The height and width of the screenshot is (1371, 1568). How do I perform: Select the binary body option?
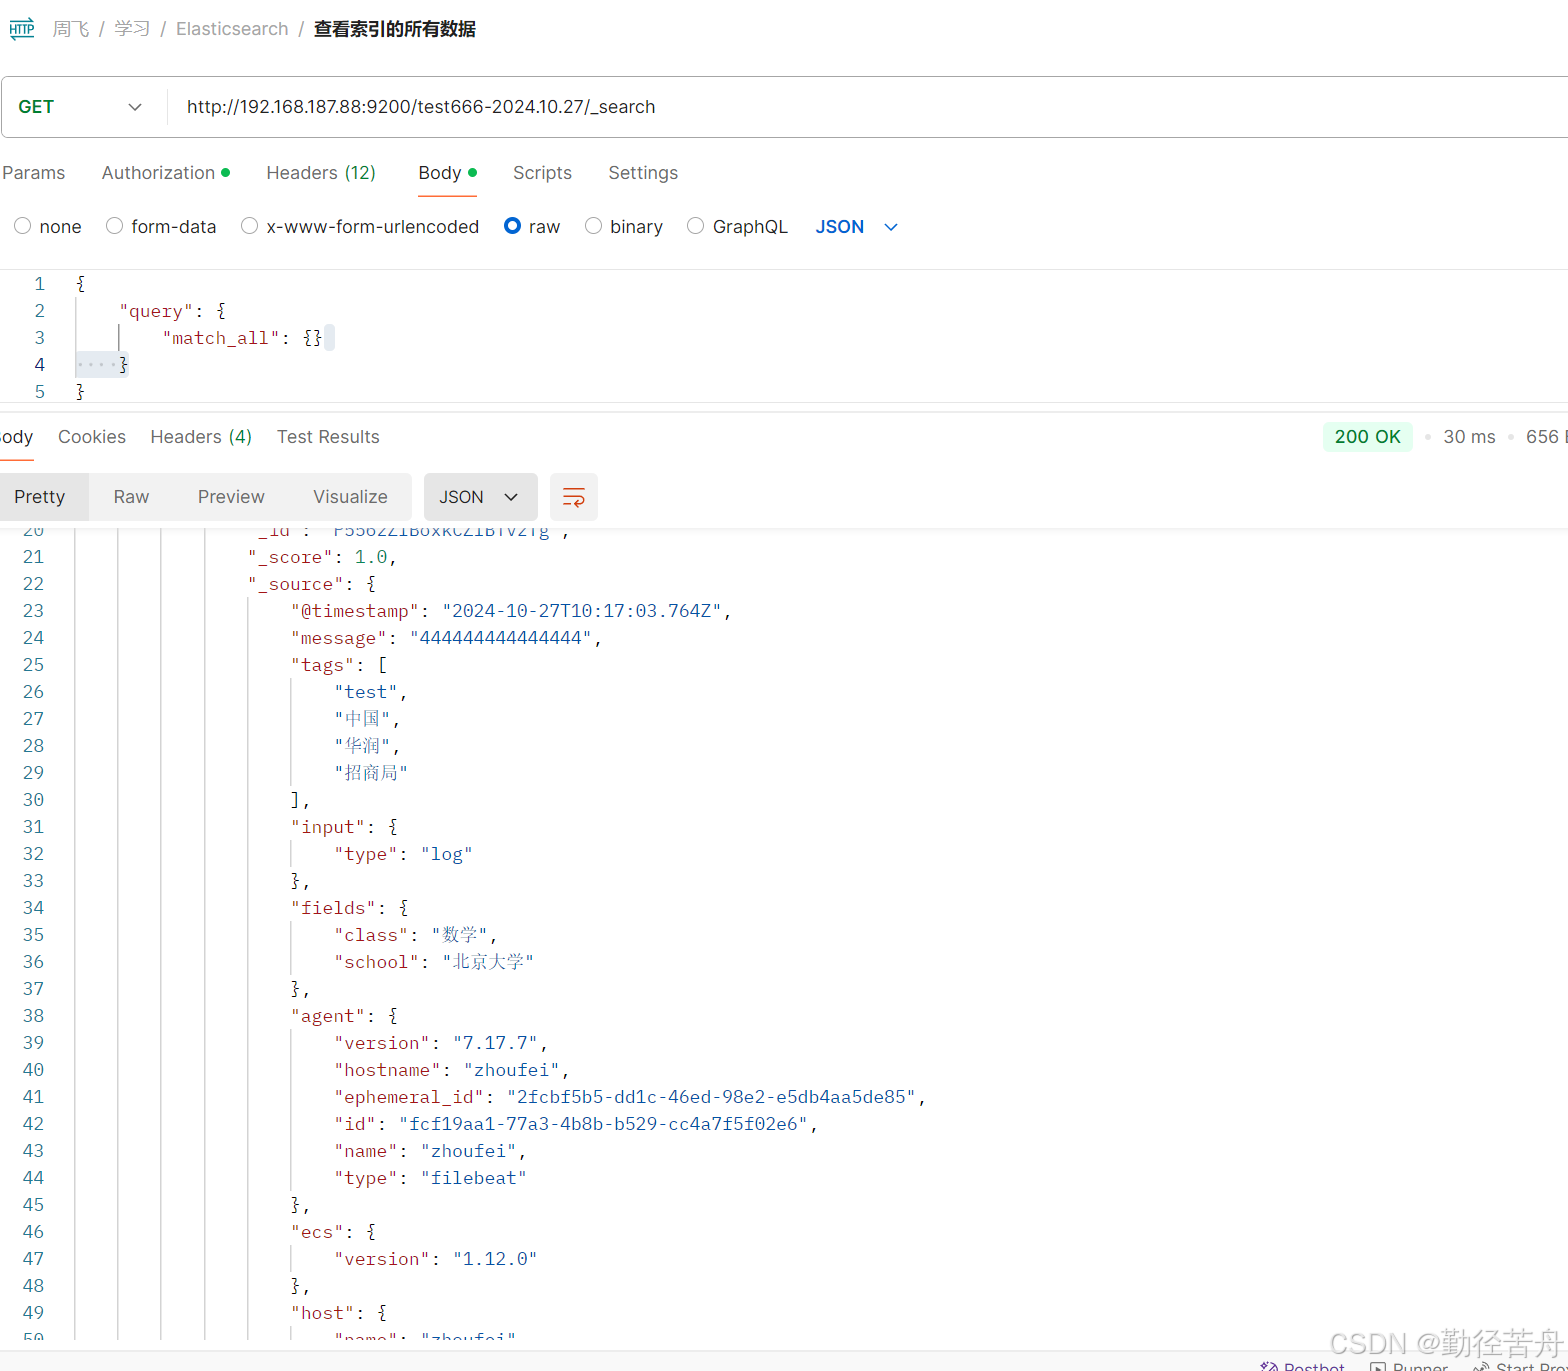(x=624, y=227)
